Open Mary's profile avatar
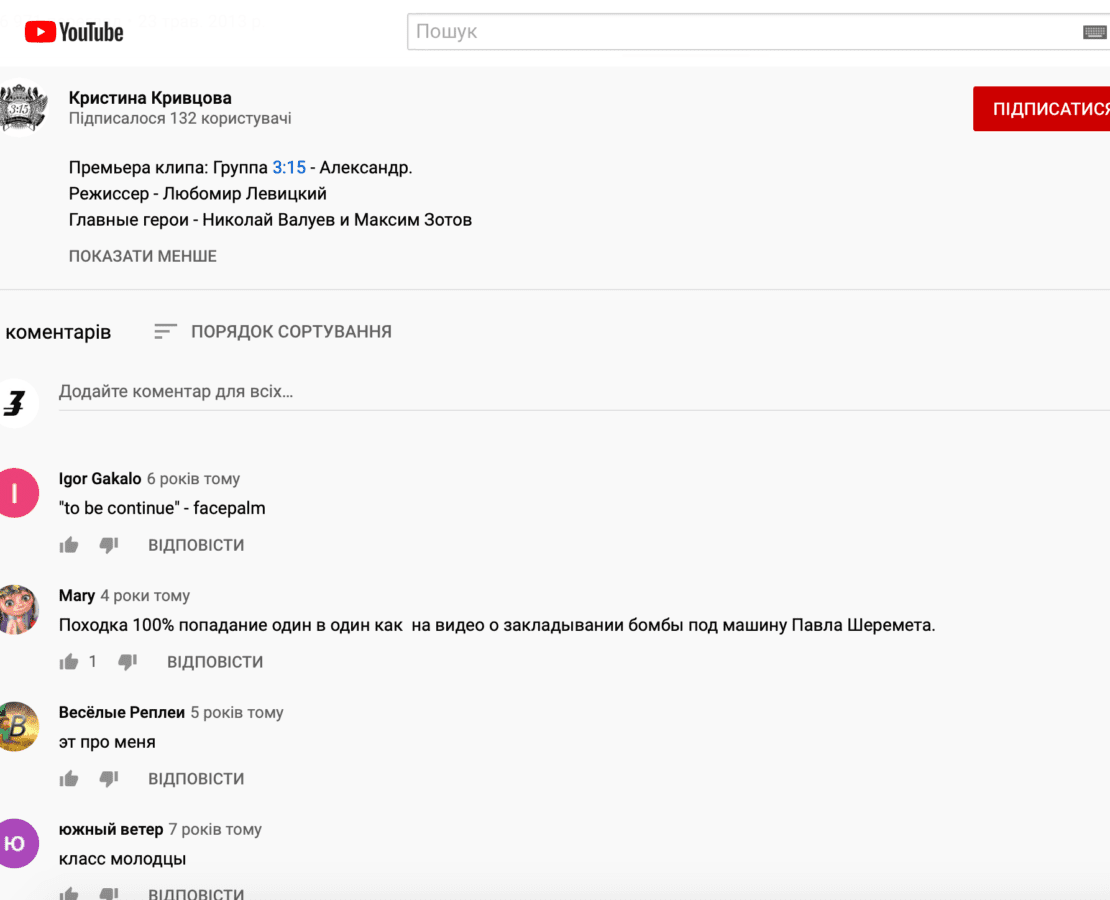 17,609
